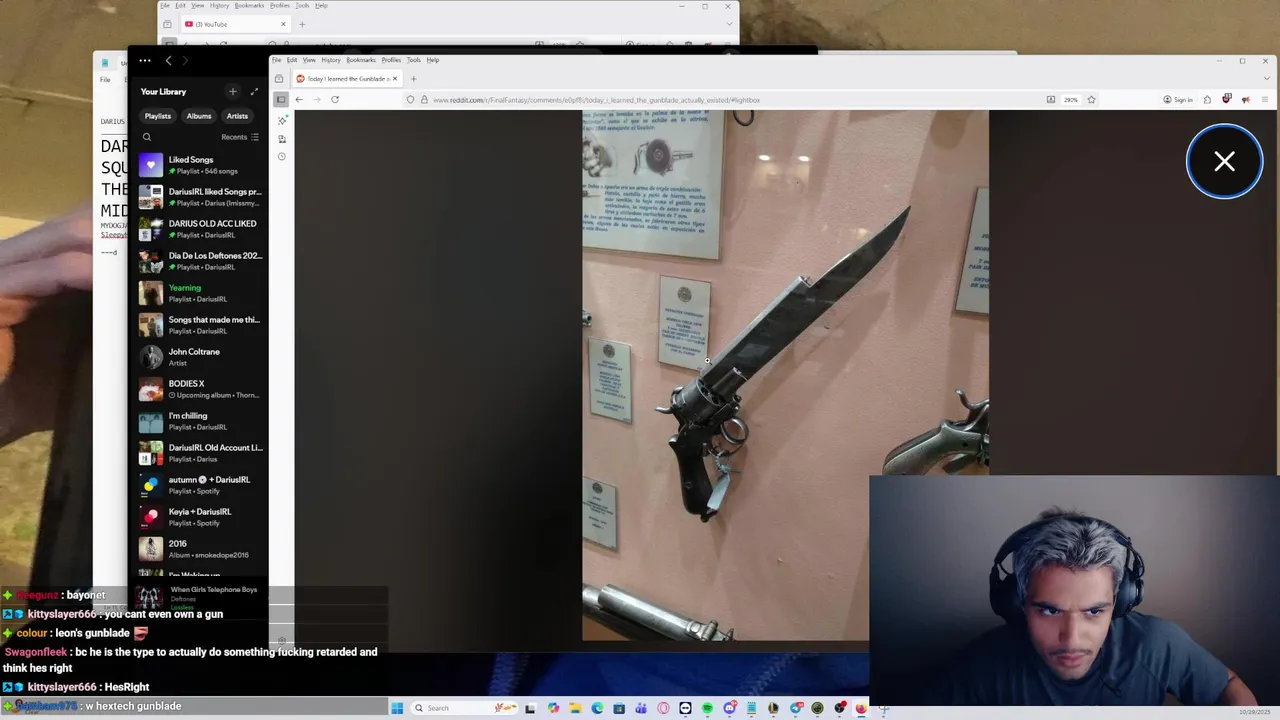
Task: Open Microsoft Store from the taskbar
Action: (x=619, y=708)
